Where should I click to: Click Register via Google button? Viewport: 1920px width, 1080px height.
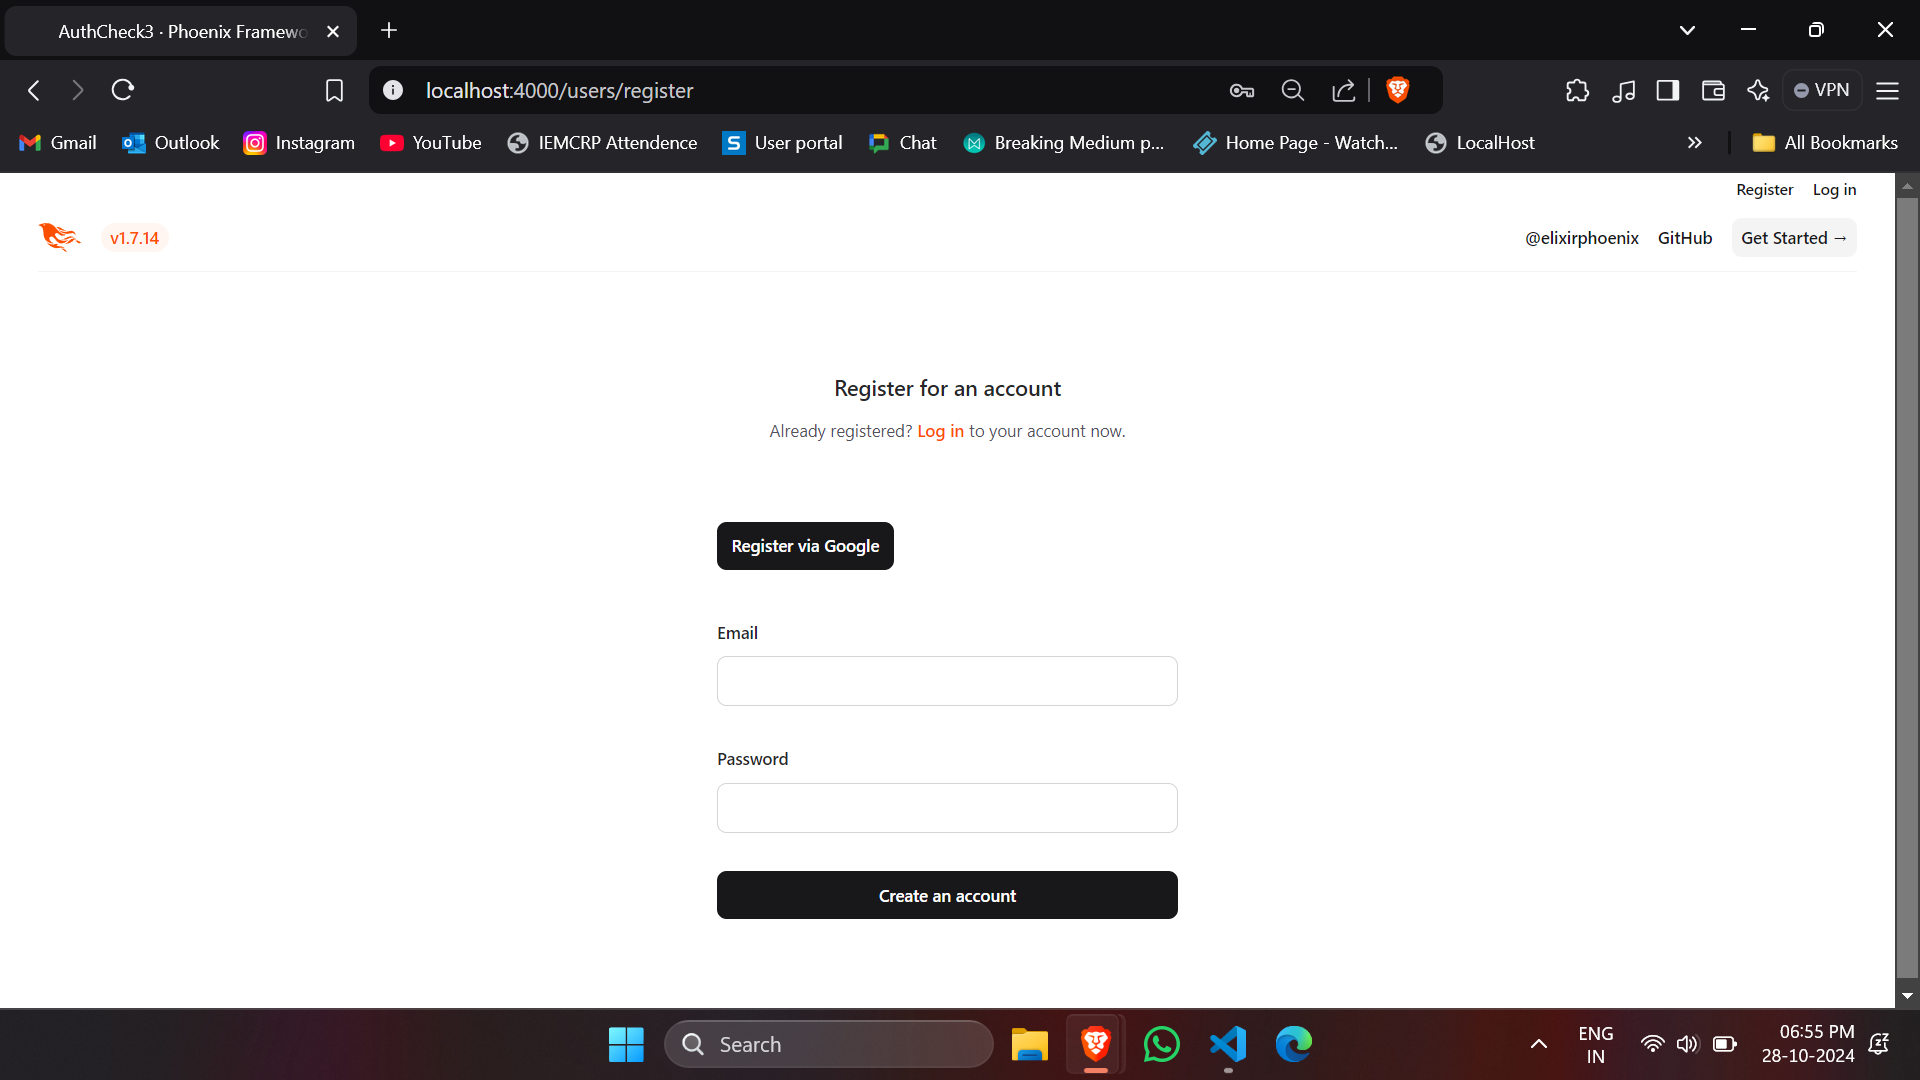coord(806,546)
